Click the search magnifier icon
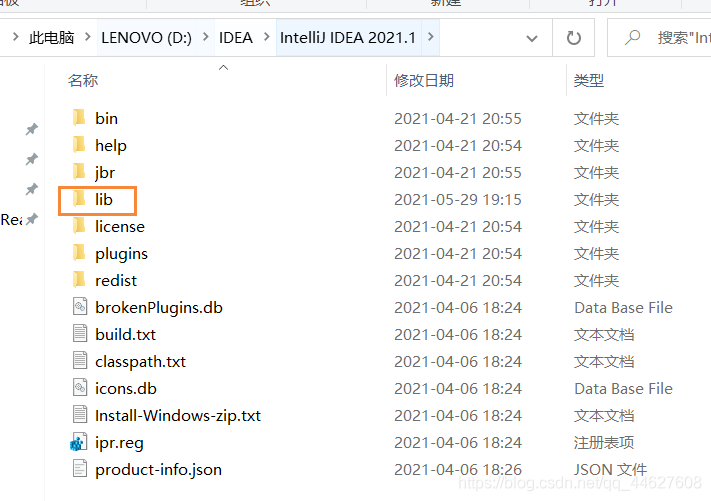Screen dimensions: 711x501 click(x=632, y=37)
